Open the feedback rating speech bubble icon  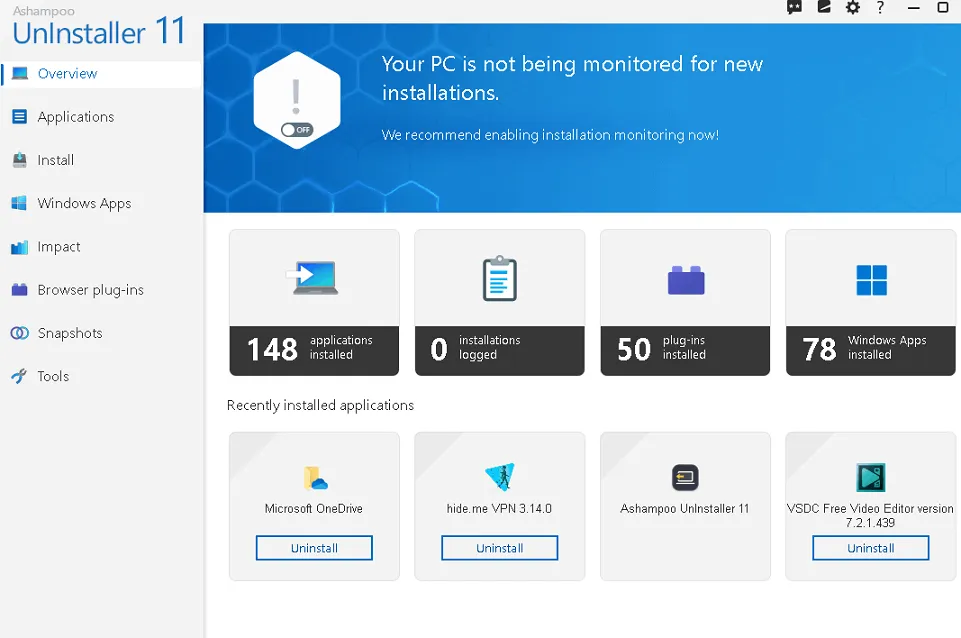[794, 8]
